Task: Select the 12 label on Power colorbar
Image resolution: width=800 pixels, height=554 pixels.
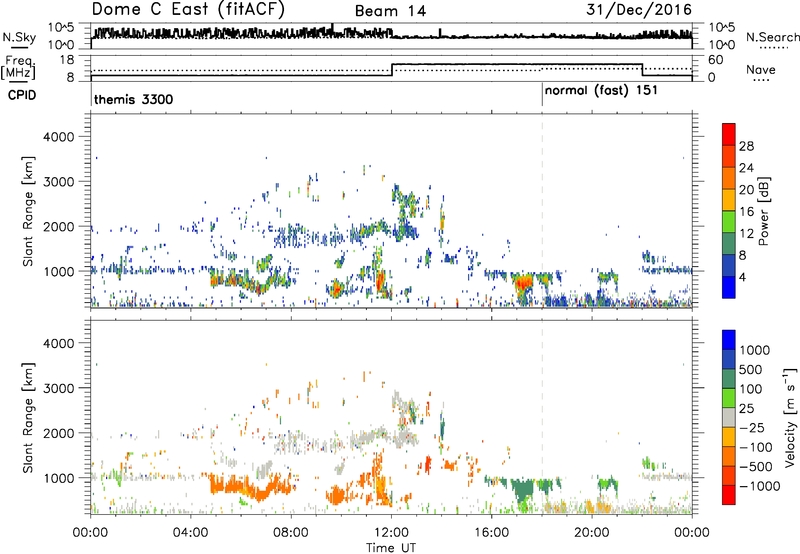Action: [x=746, y=234]
